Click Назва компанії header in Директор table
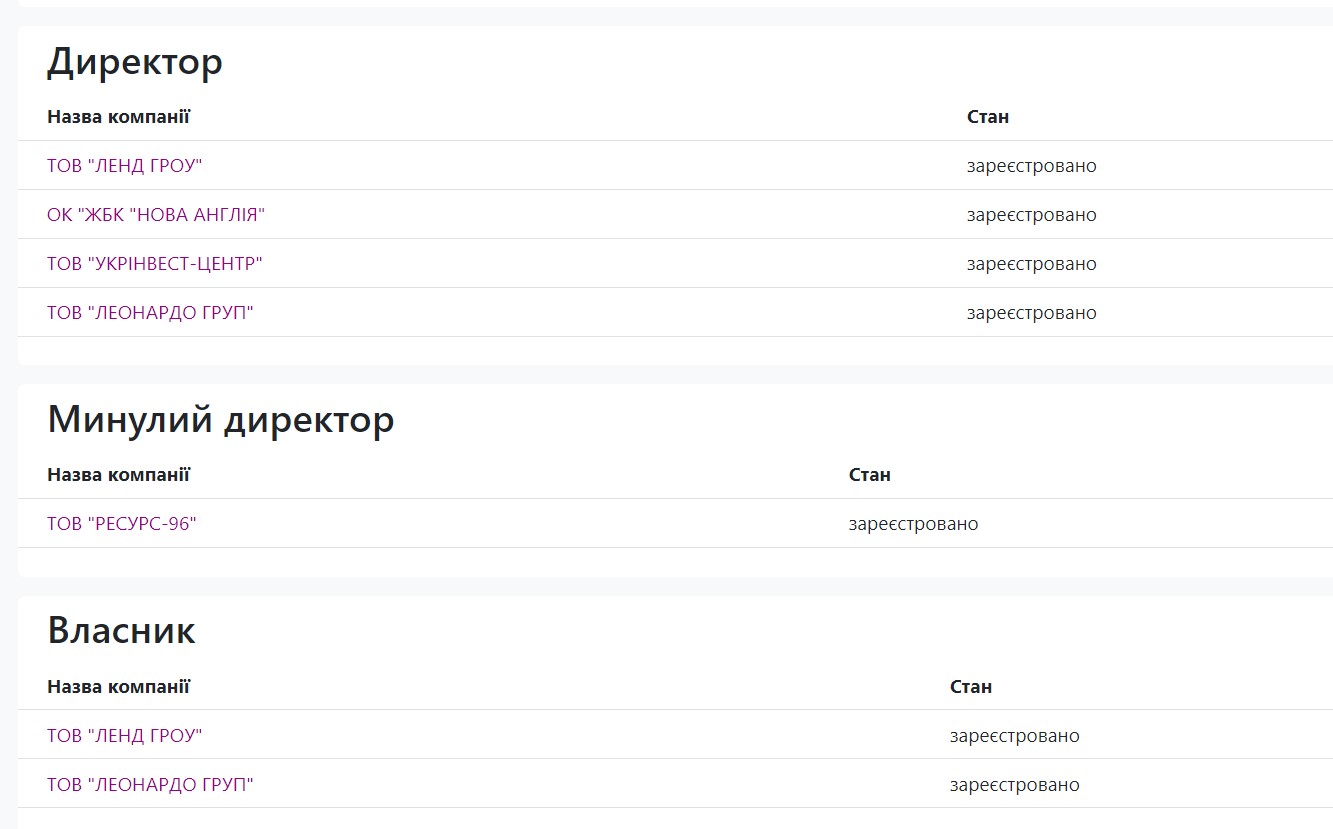 click(x=118, y=117)
